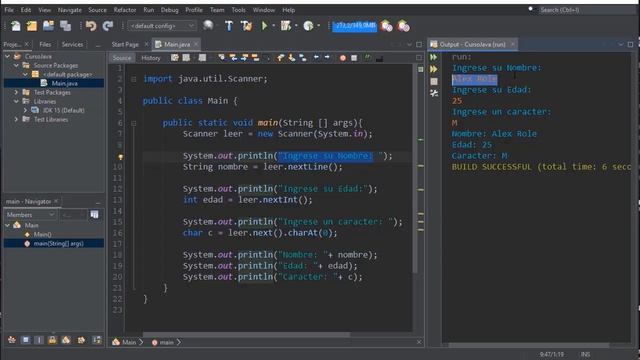Toggle Show Inherited Members filter in Navigator

click(x=11, y=340)
